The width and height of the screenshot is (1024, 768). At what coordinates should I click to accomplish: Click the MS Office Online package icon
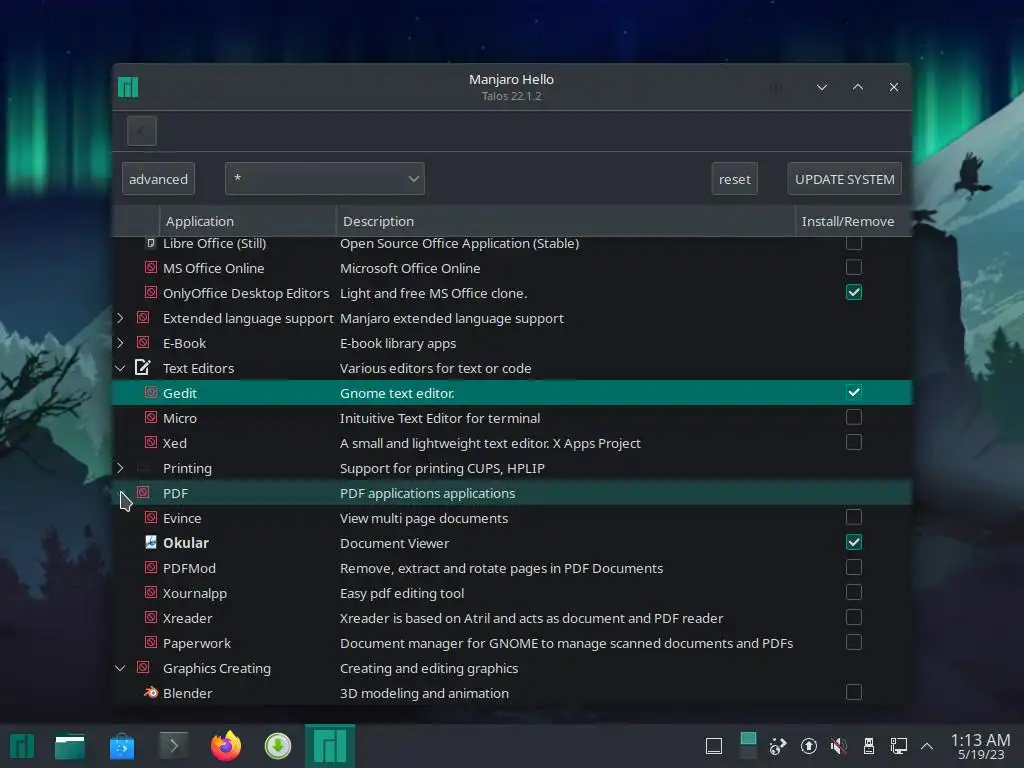click(x=151, y=268)
